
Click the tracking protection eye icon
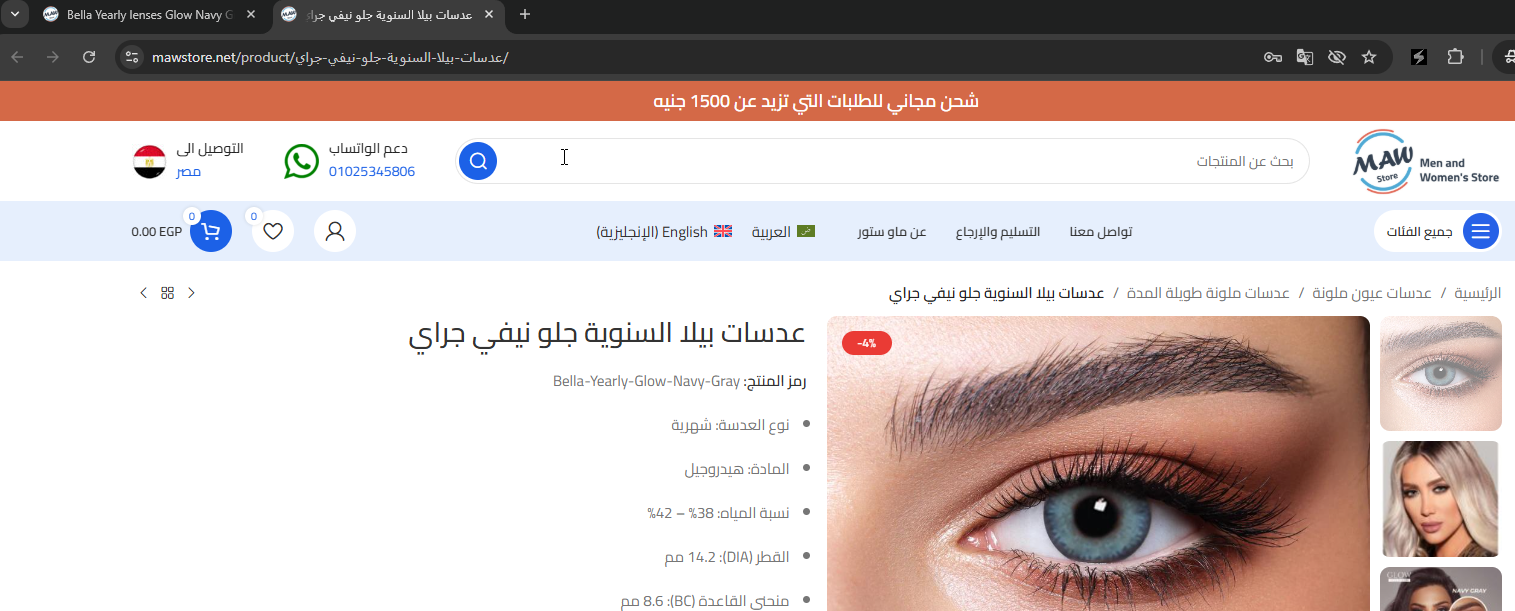click(x=1337, y=57)
